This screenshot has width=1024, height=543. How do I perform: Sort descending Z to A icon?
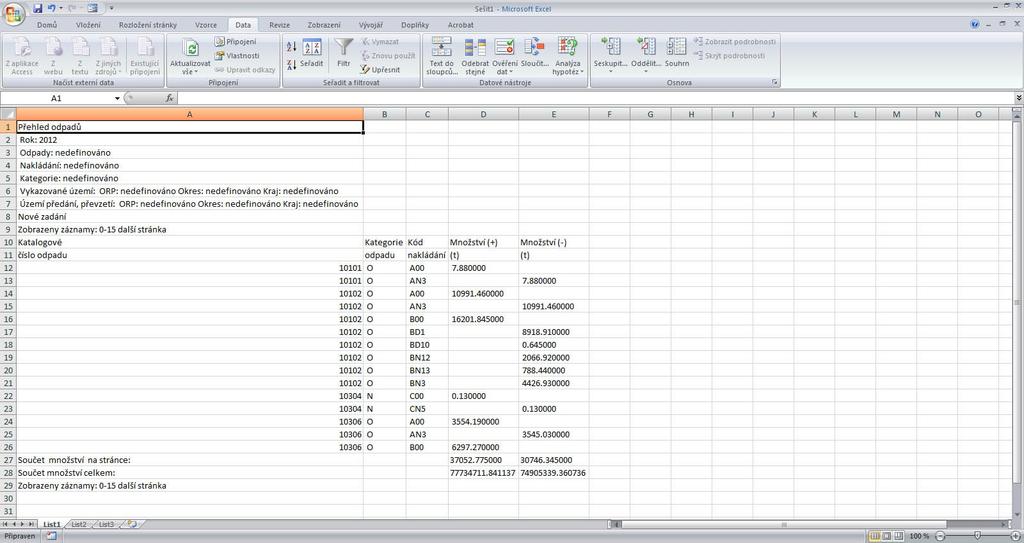pos(291,65)
